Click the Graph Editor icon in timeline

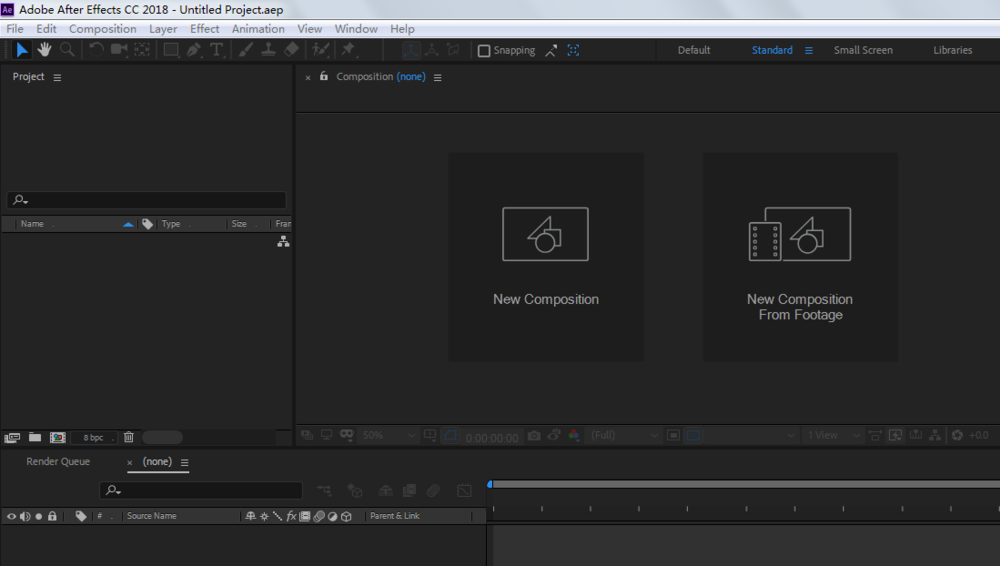point(464,491)
